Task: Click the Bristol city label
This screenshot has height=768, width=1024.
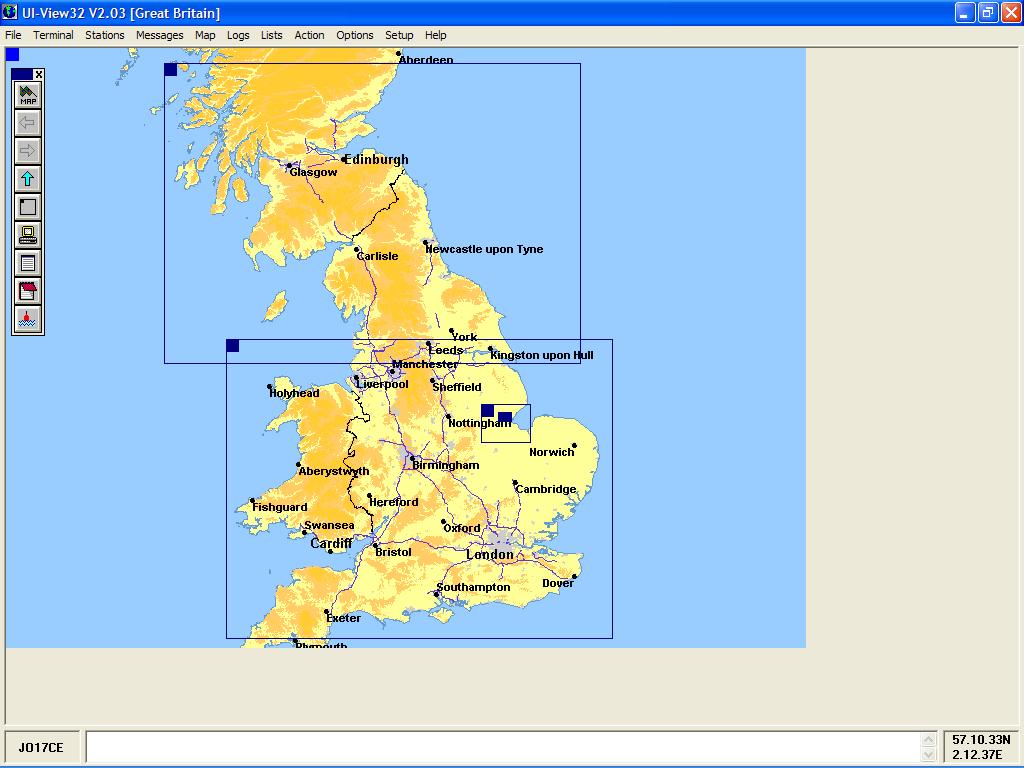Action: (393, 552)
